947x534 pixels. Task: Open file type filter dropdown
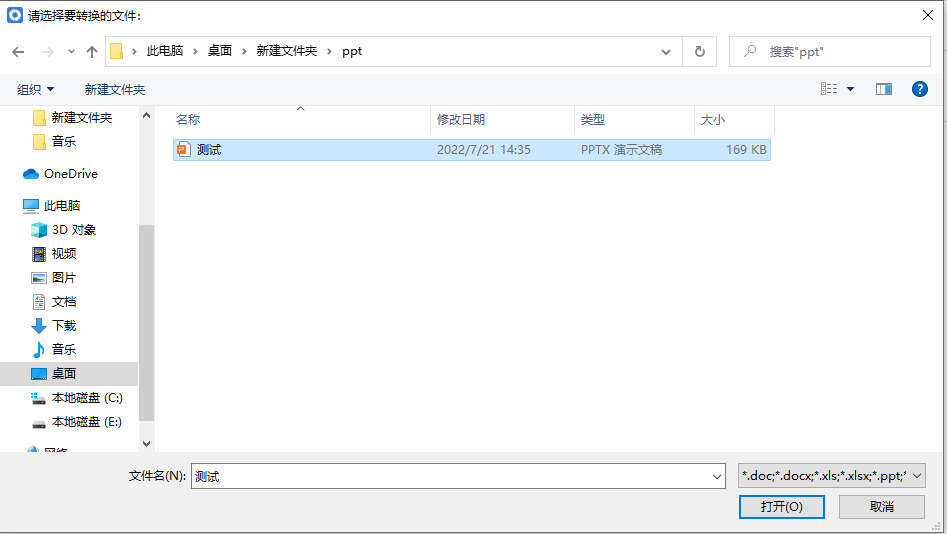pyautogui.click(x=832, y=476)
